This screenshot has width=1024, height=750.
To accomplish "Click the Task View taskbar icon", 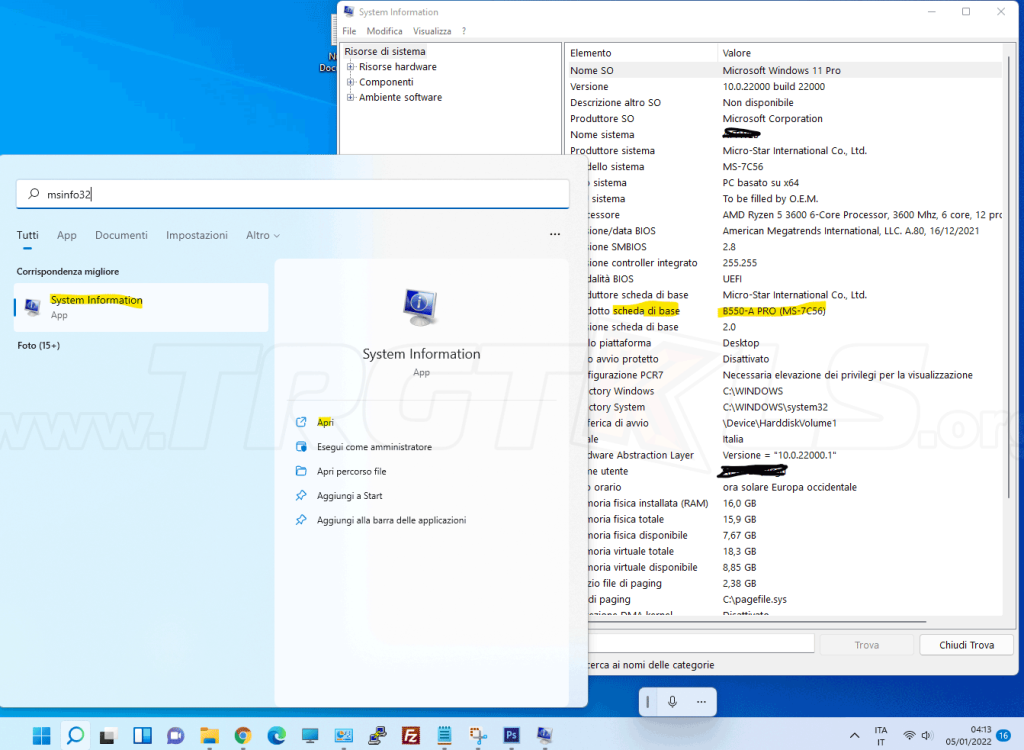I will pyautogui.click(x=108, y=736).
